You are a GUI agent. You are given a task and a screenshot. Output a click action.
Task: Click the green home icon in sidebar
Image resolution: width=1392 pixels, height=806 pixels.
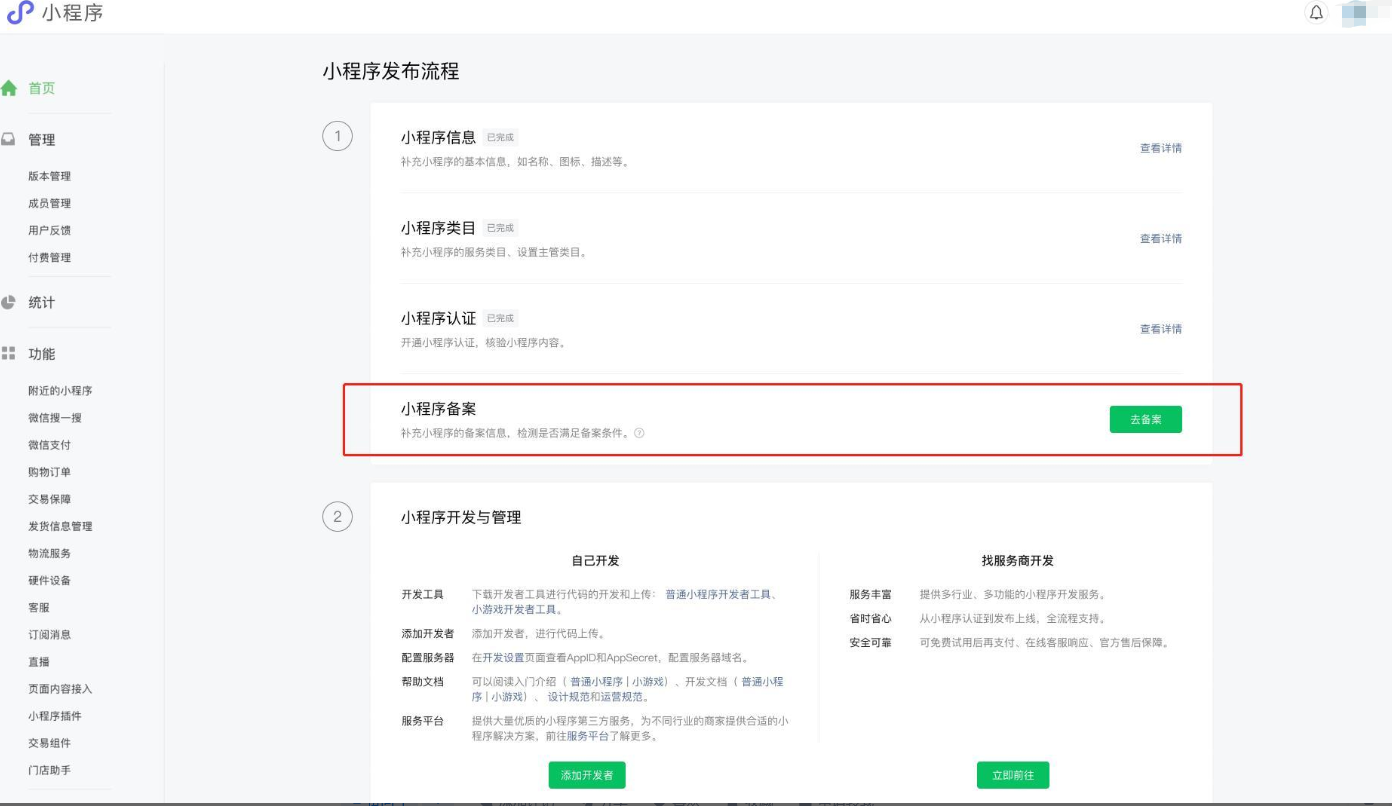[x=9, y=88]
